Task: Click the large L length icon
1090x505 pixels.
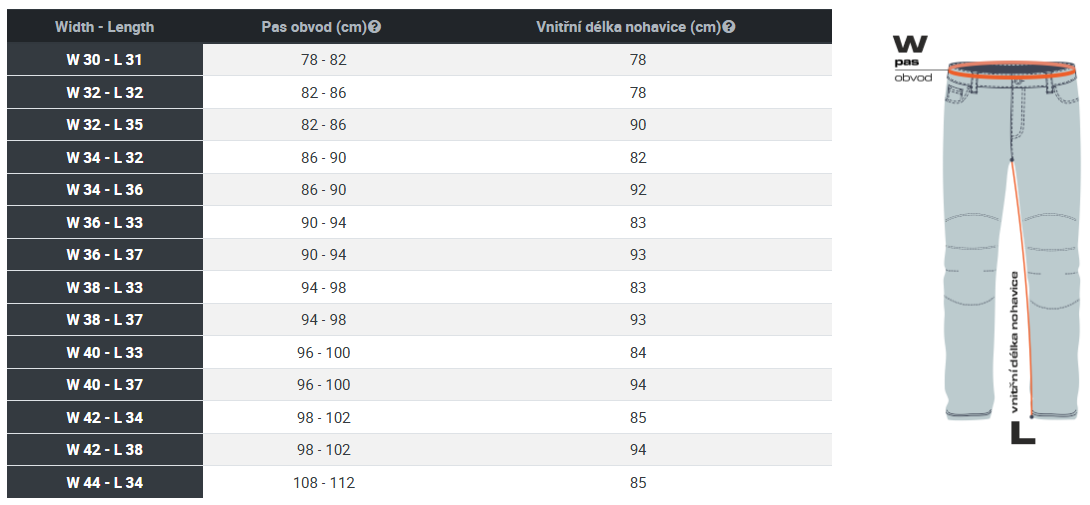Action: pyautogui.click(x=1023, y=432)
